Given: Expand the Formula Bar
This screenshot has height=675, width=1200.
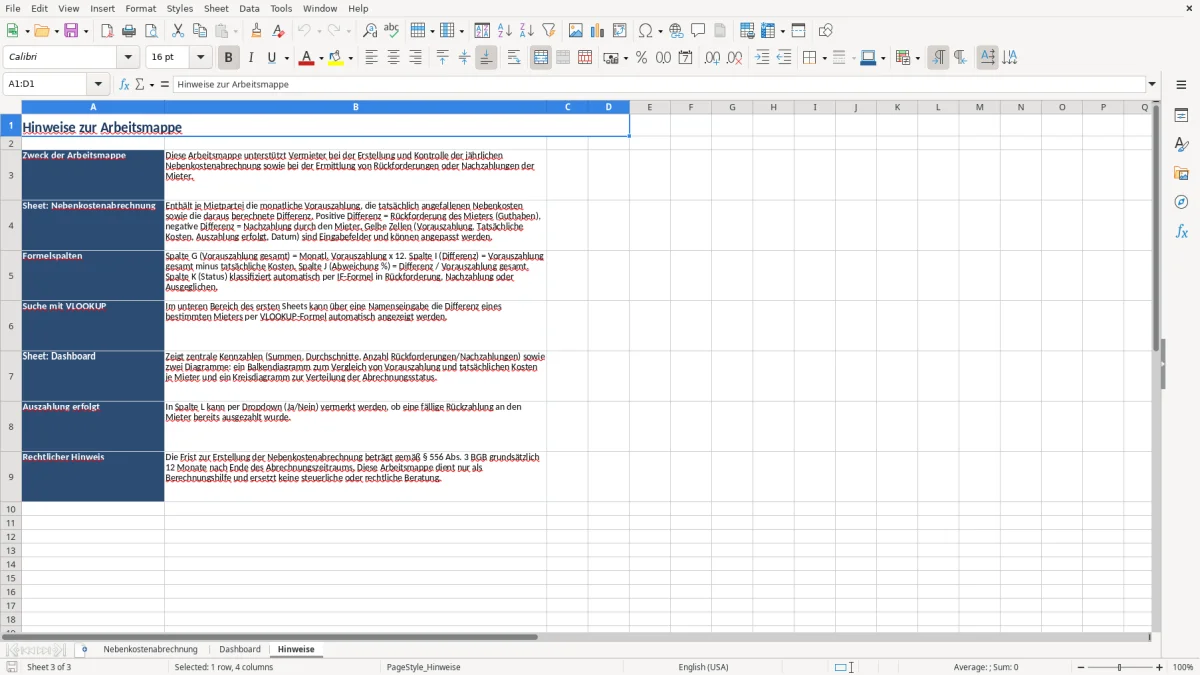Looking at the screenshot, I should [x=1152, y=84].
